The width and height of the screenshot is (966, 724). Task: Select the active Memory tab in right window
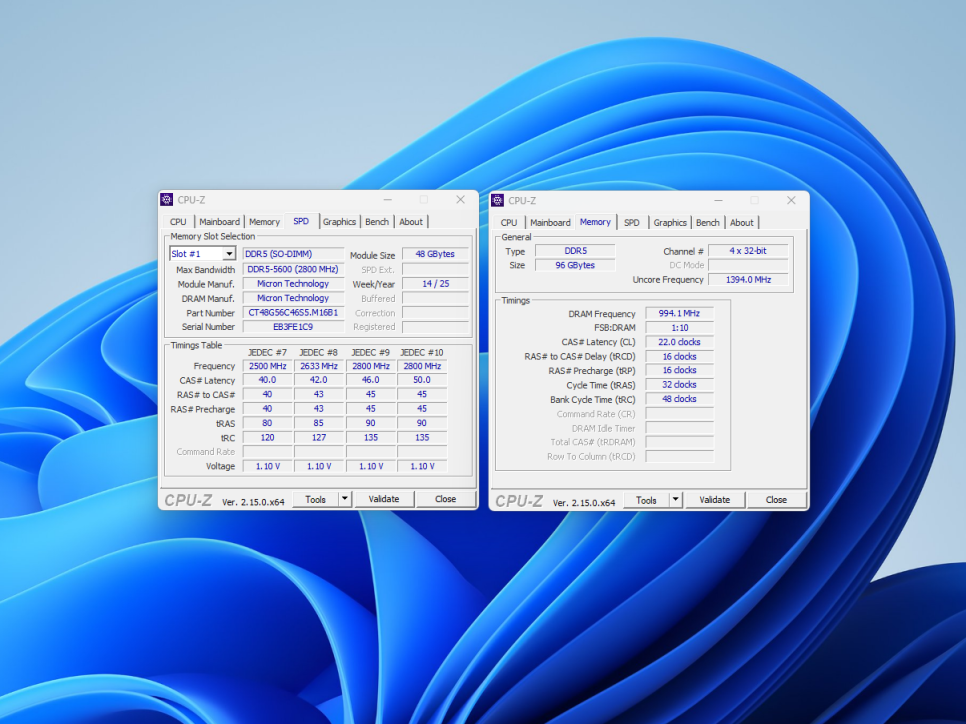point(595,222)
